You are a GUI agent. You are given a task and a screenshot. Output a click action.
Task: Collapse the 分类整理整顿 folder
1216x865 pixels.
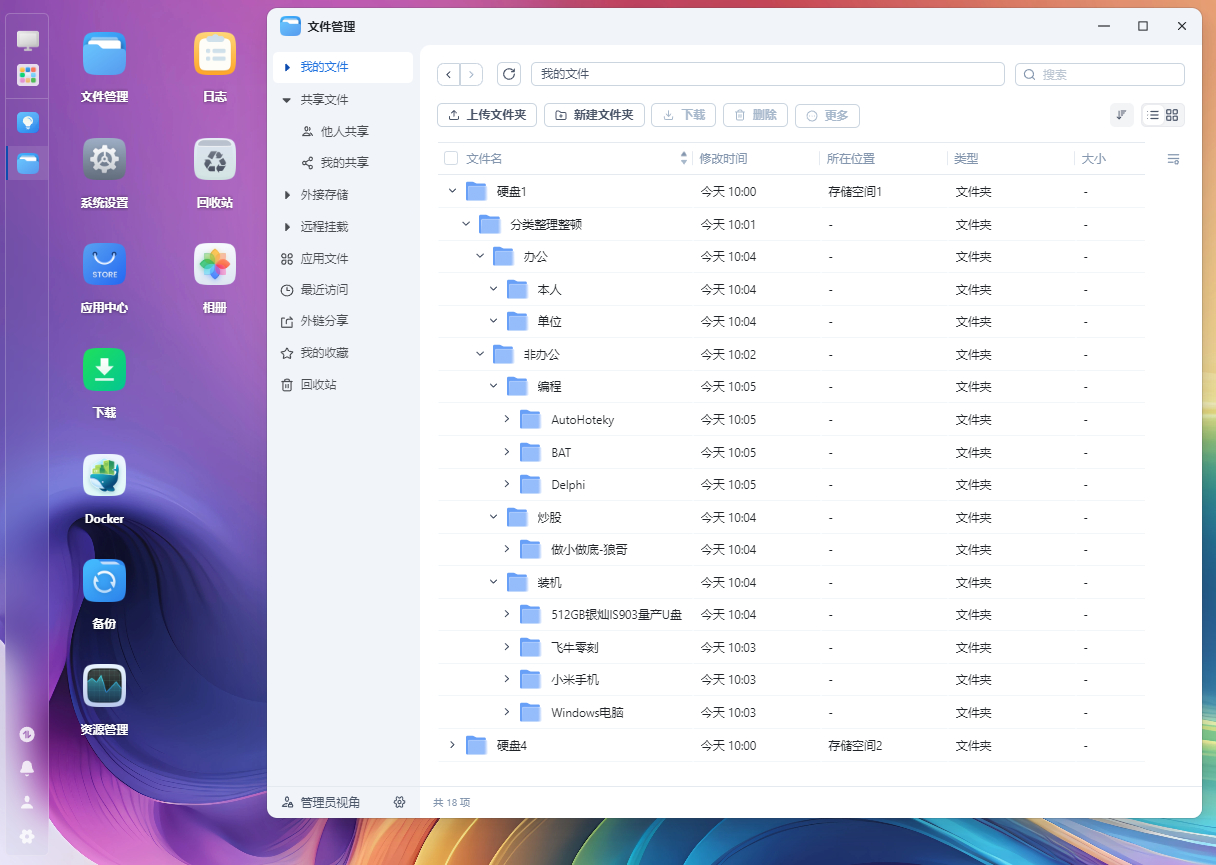pos(466,224)
